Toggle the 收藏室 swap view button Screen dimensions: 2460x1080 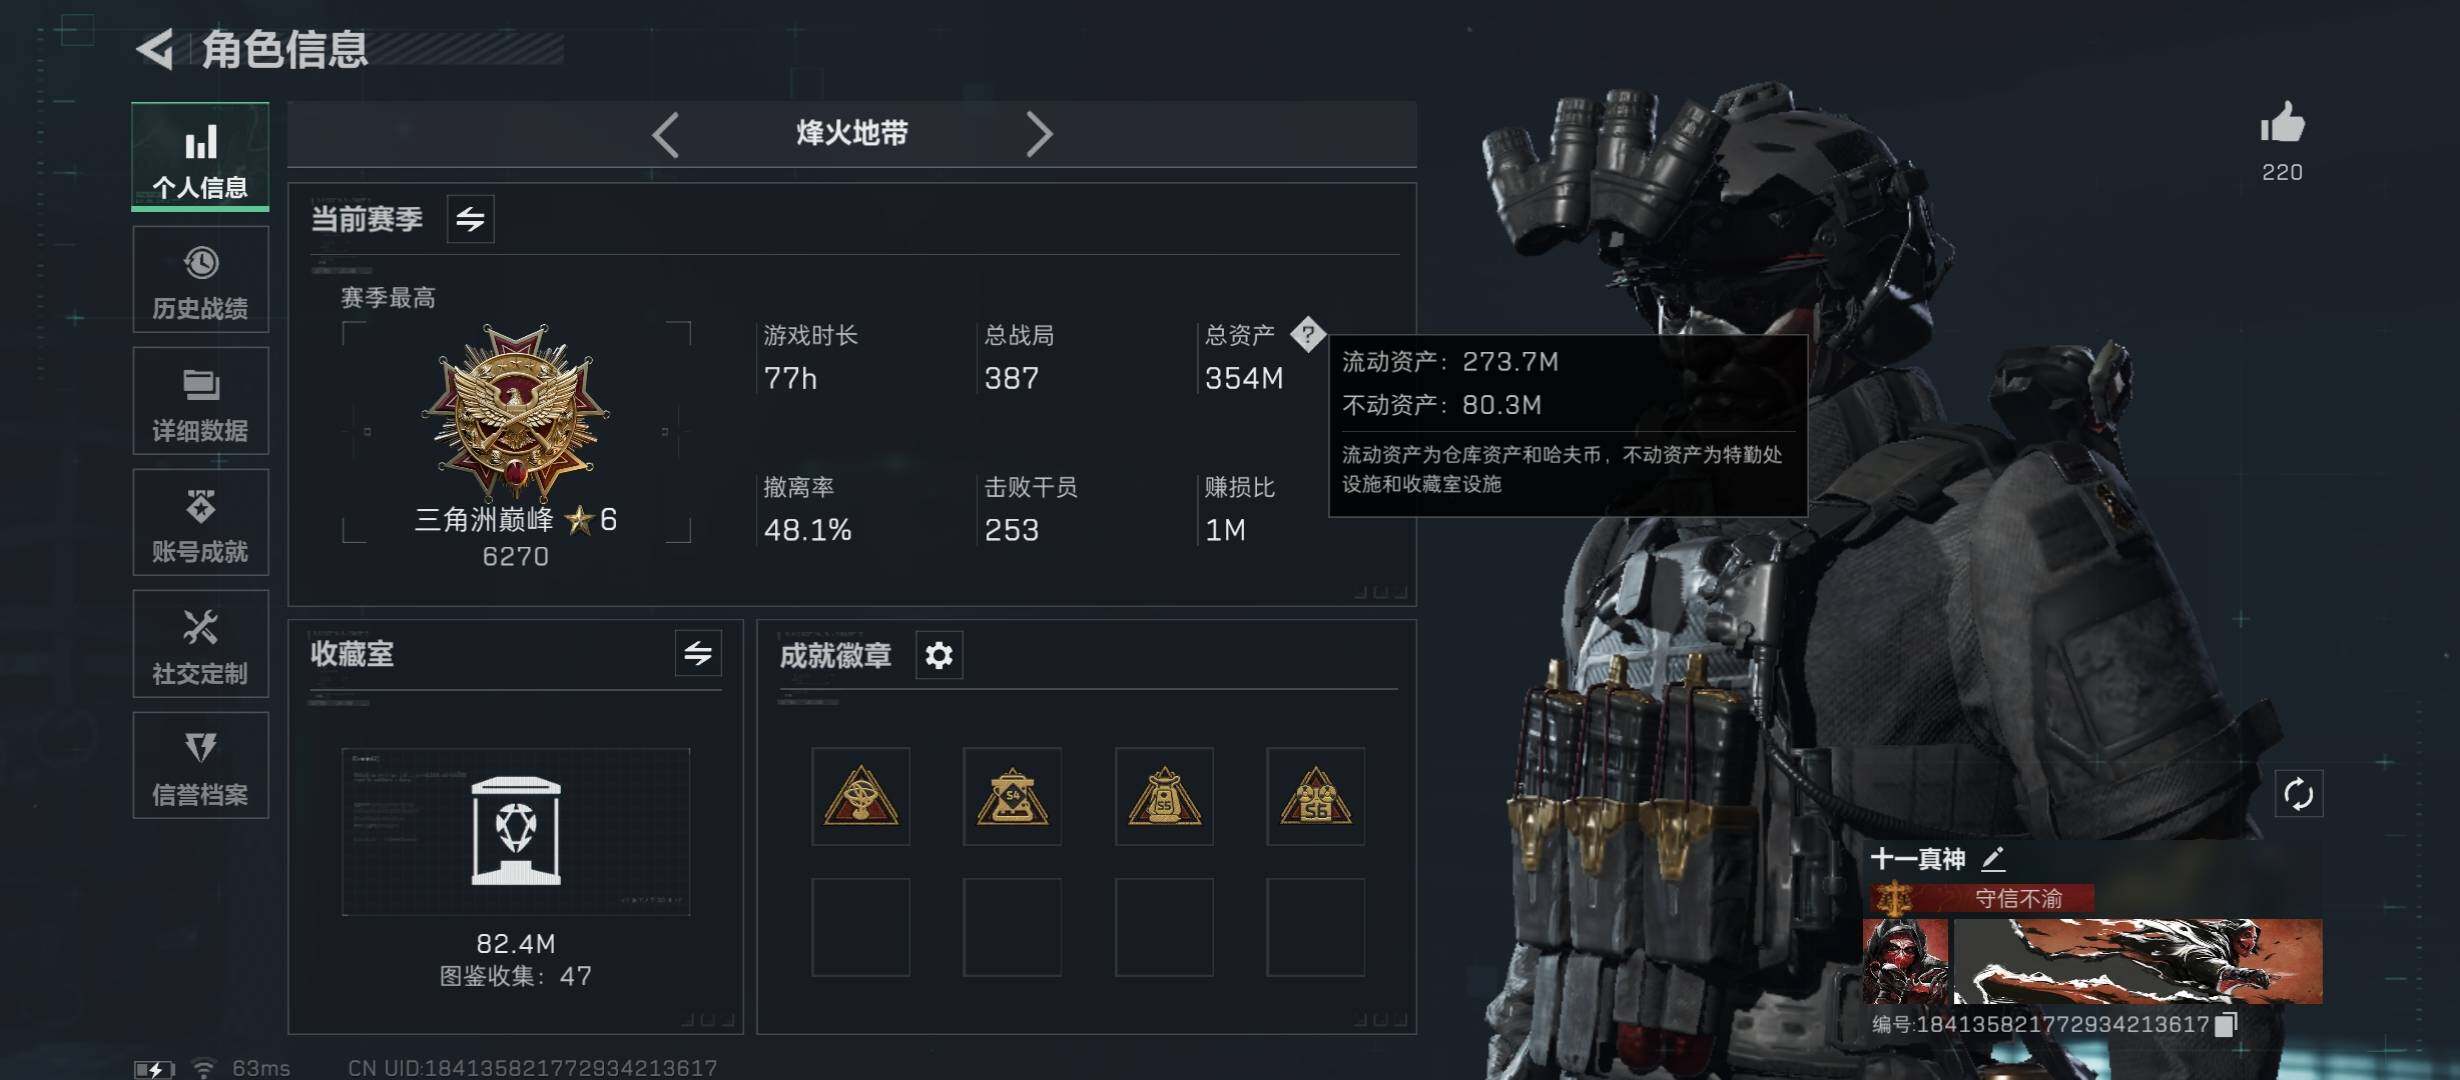tap(698, 653)
